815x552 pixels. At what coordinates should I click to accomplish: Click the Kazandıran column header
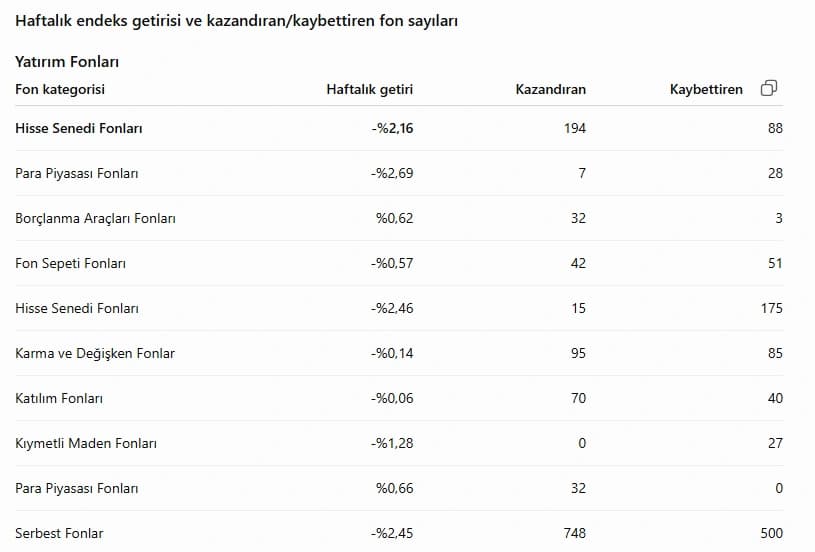point(550,89)
